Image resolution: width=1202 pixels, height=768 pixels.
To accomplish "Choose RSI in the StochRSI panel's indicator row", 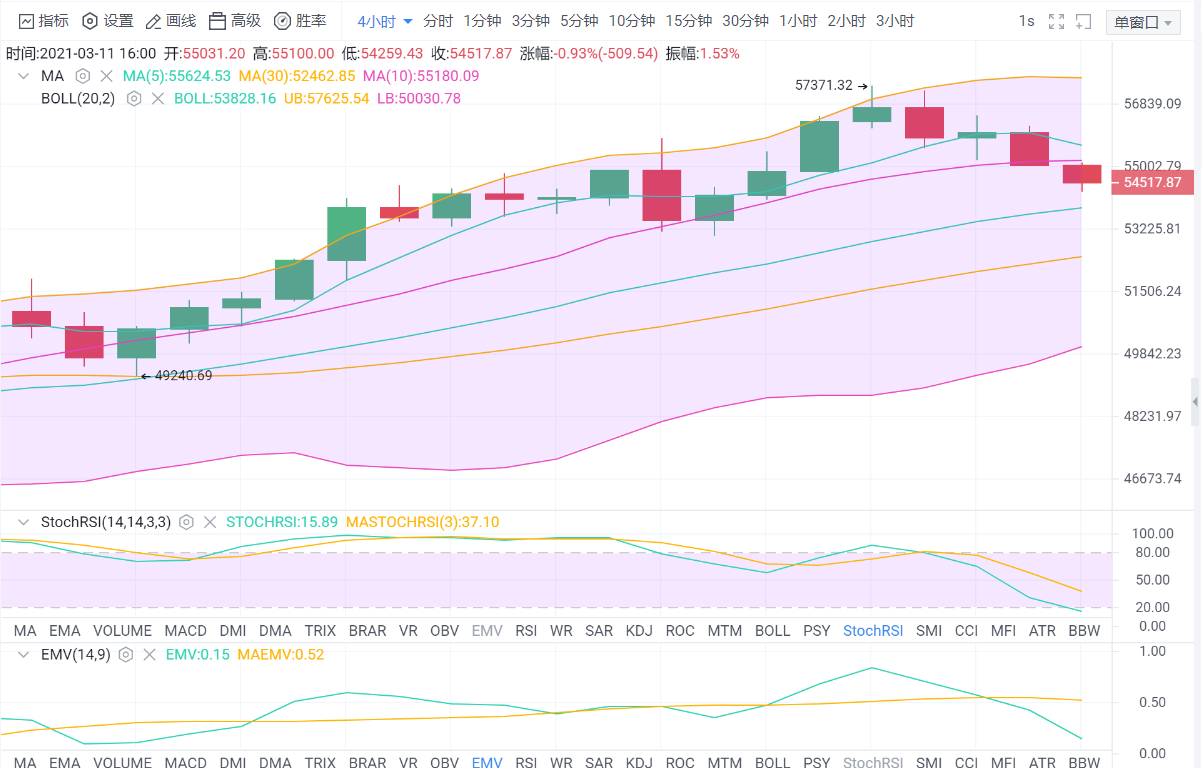I will [526, 631].
